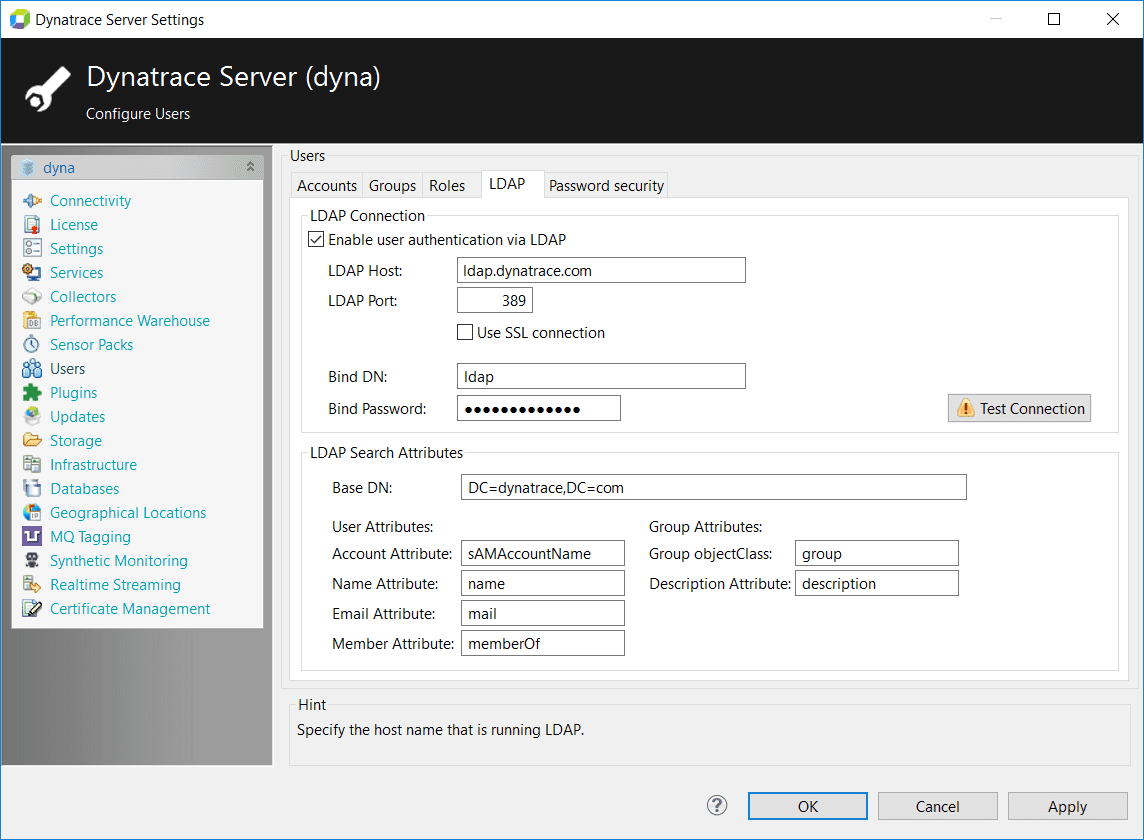Click the dyna server icon in sidebar header
The height and width of the screenshot is (840, 1144).
click(28, 168)
